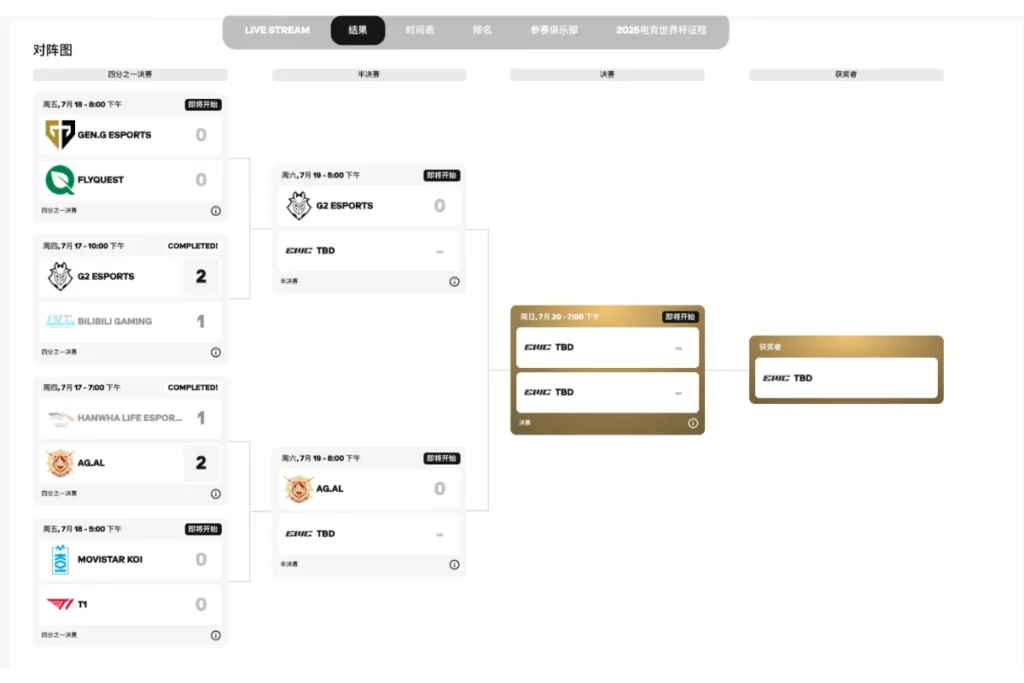This screenshot has height=683, width=1024.
Task: Click the Bilibili Gaming team row
Action: (130, 321)
